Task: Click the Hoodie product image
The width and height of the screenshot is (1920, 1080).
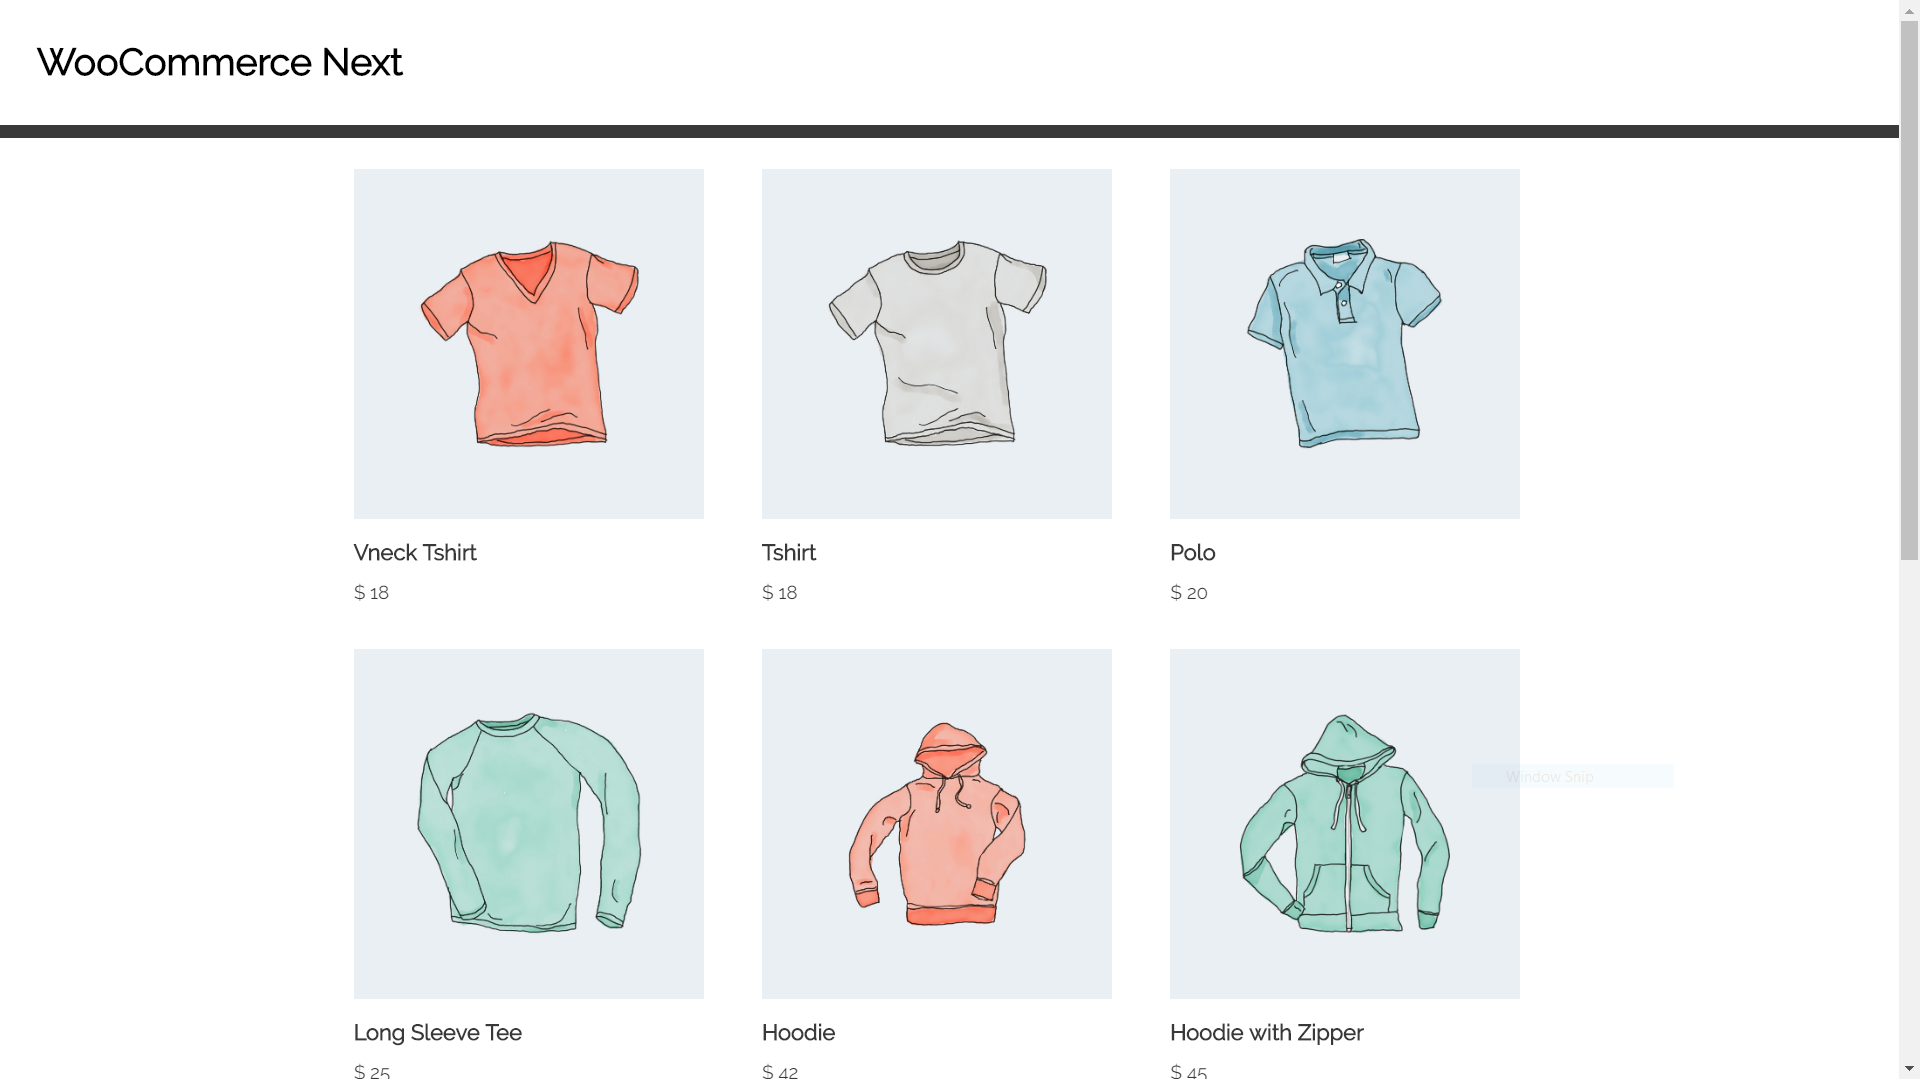Action: (936, 823)
